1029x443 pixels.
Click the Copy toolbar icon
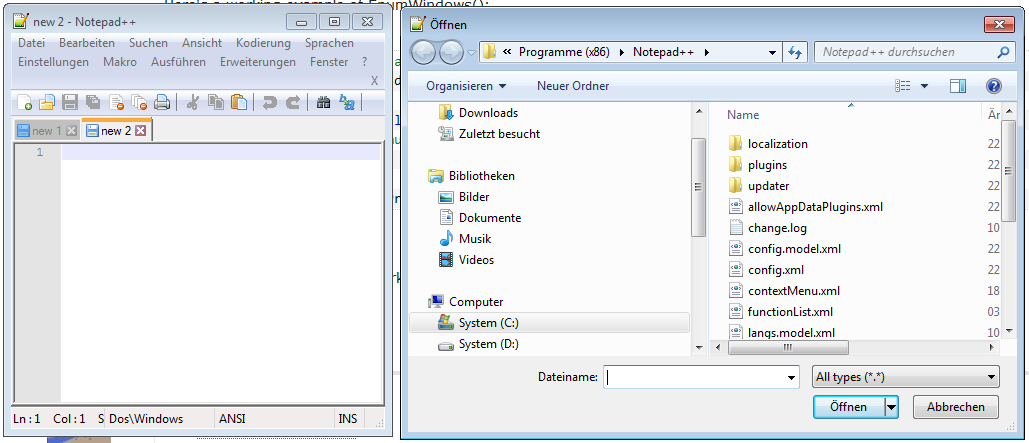pos(215,102)
